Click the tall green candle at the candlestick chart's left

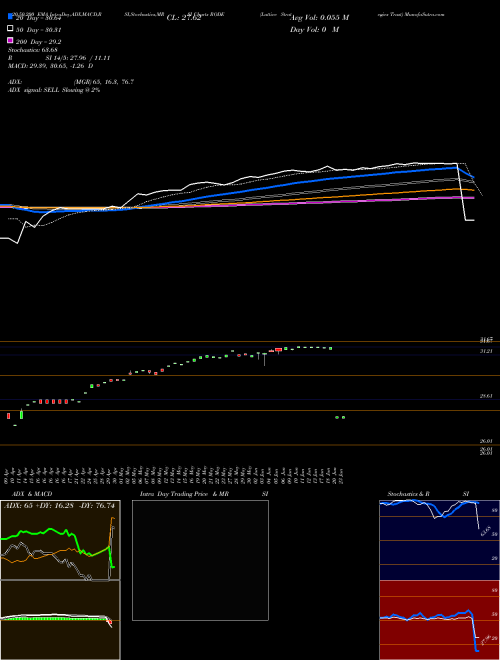pyautogui.click(x=21, y=414)
